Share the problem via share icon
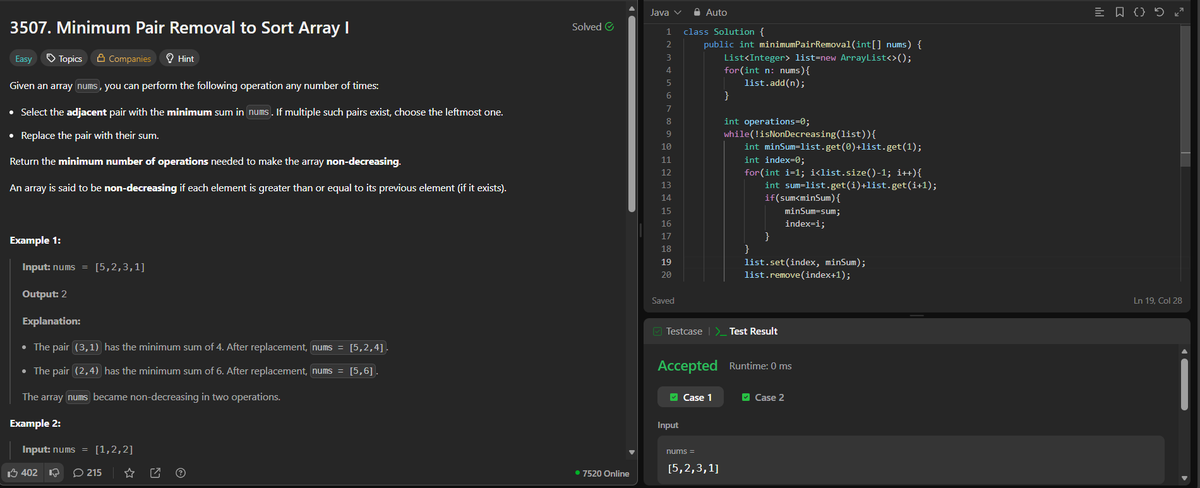The height and width of the screenshot is (488, 1200). pos(155,473)
